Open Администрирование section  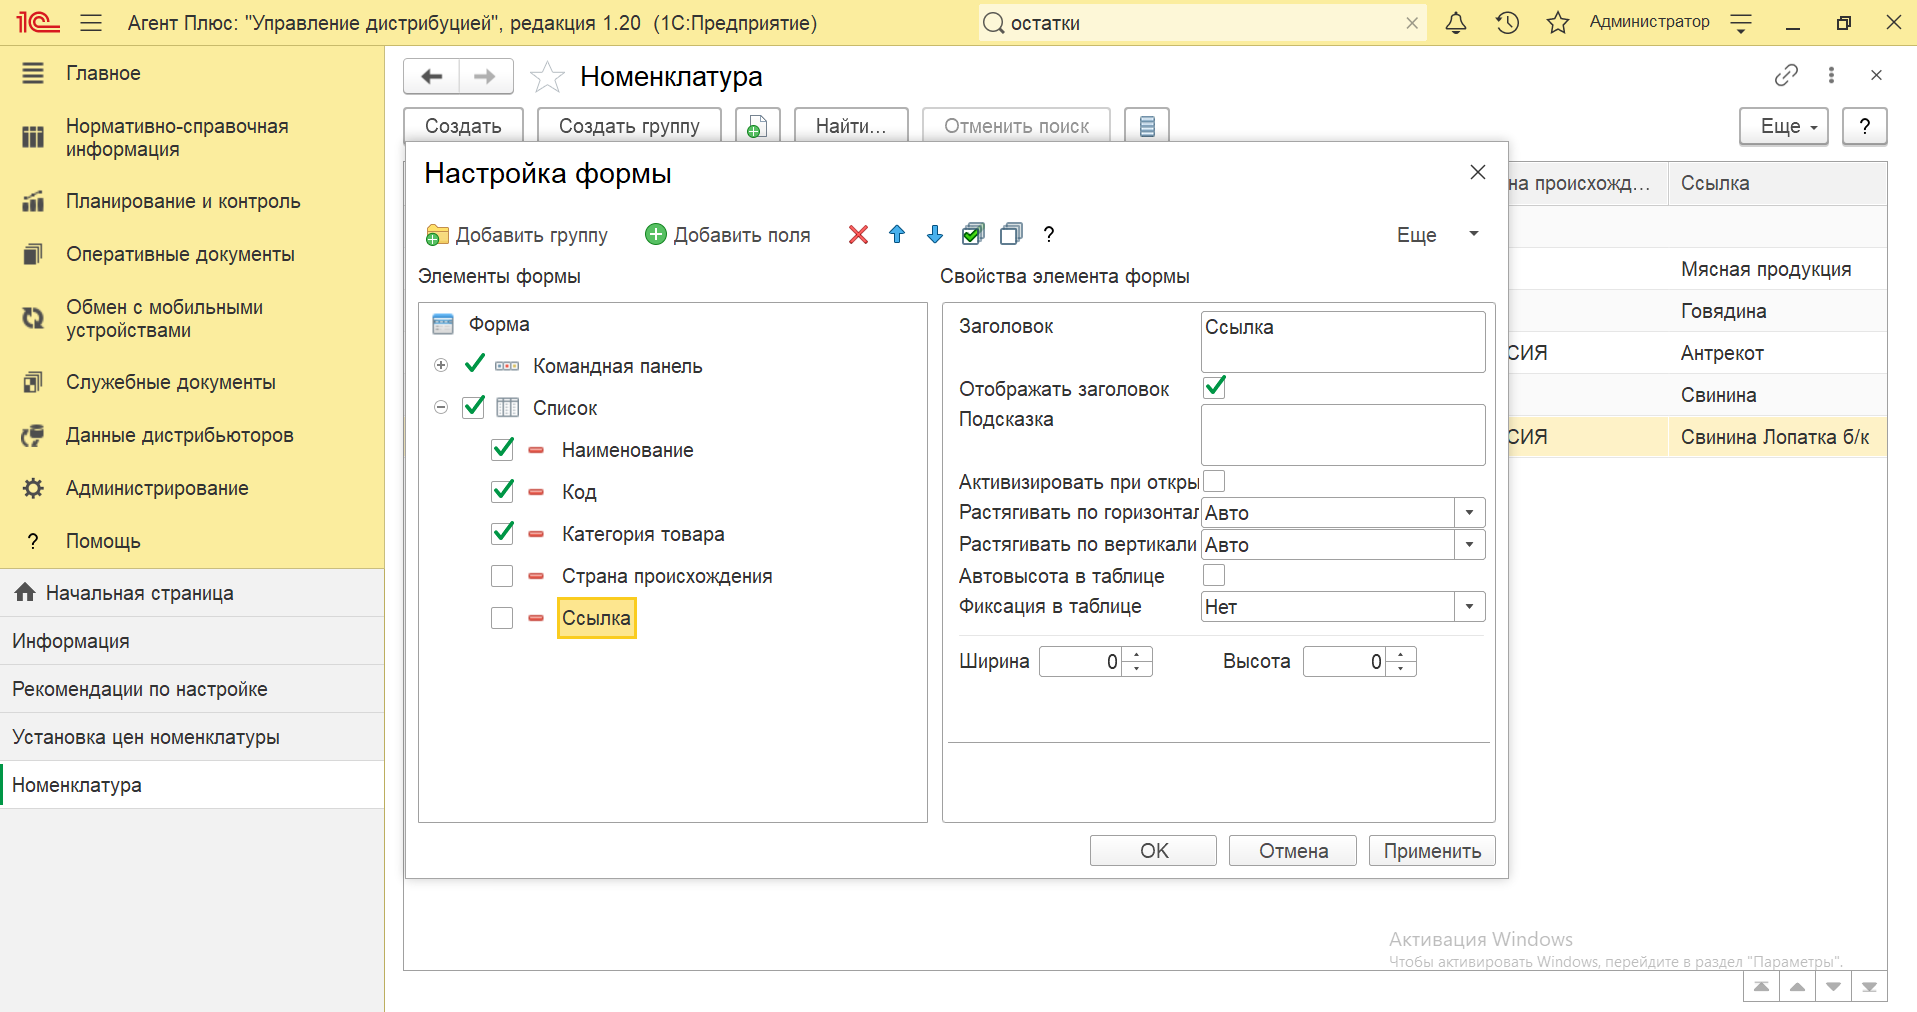coord(157,488)
